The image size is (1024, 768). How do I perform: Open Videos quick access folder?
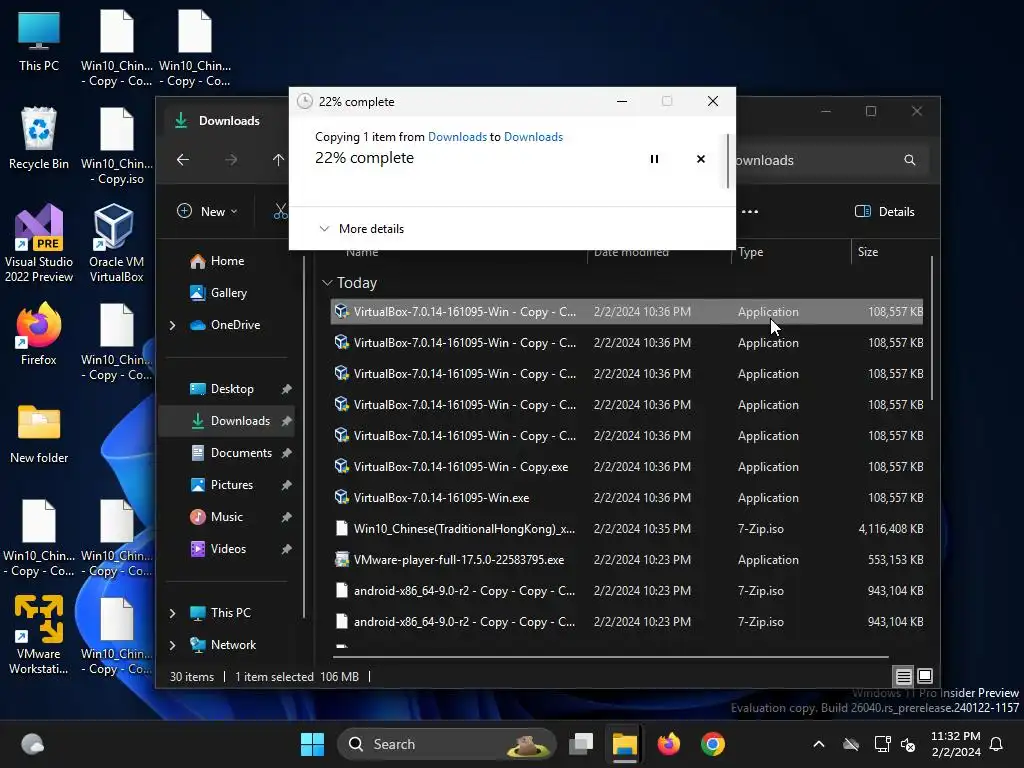tap(227, 549)
